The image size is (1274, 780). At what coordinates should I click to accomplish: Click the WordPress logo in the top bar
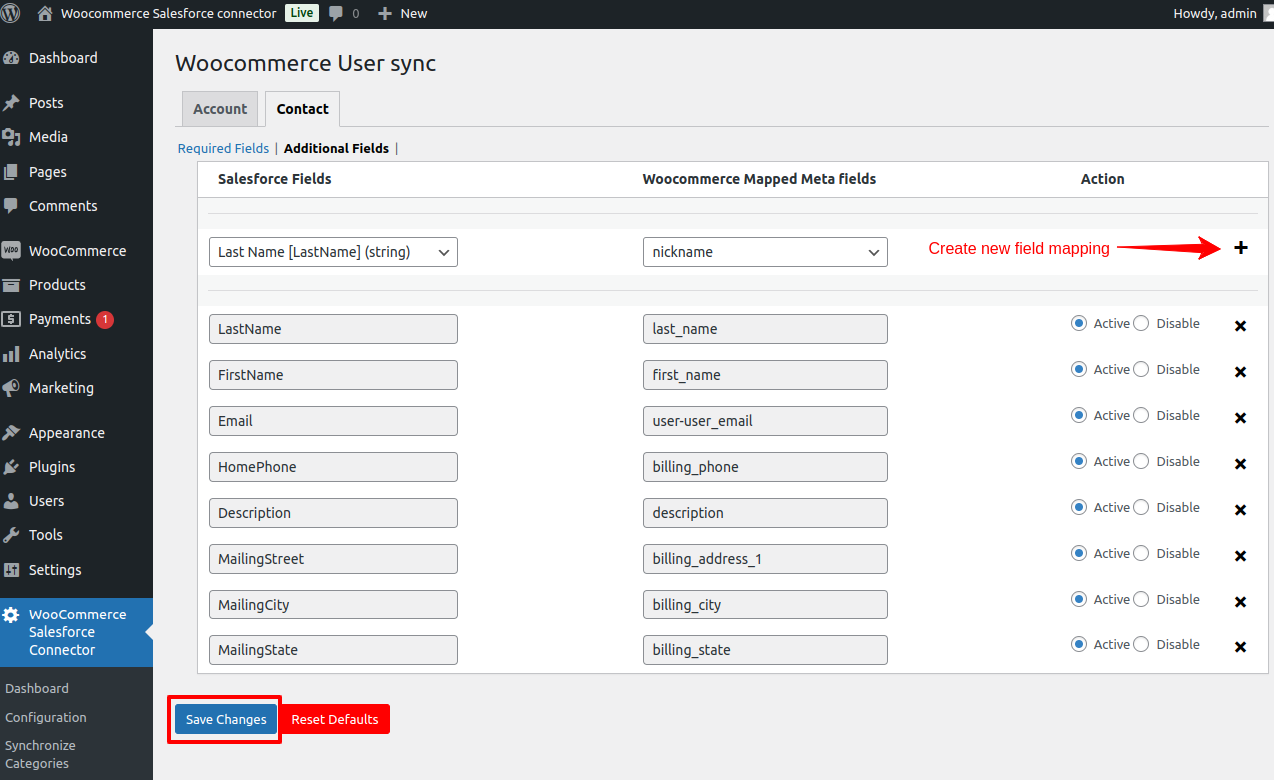click(x=12, y=13)
